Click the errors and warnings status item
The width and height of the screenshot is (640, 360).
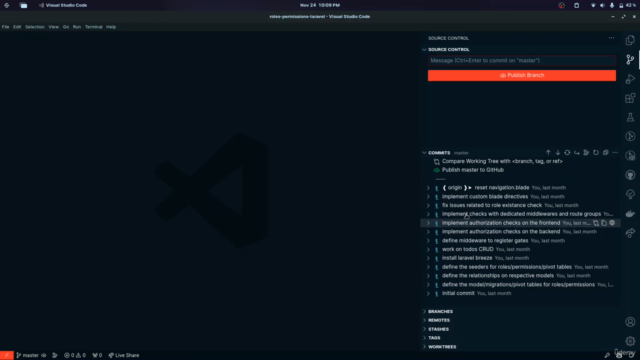(75, 356)
